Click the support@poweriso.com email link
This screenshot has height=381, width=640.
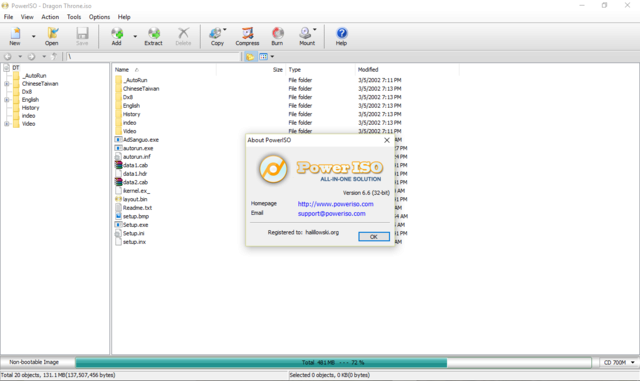tap(331, 214)
